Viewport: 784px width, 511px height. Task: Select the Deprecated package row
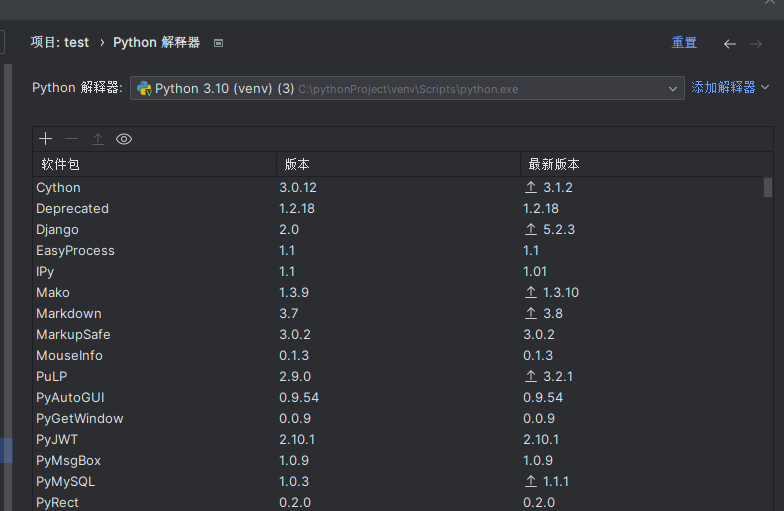pyautogui.click(x=398, y=208)
